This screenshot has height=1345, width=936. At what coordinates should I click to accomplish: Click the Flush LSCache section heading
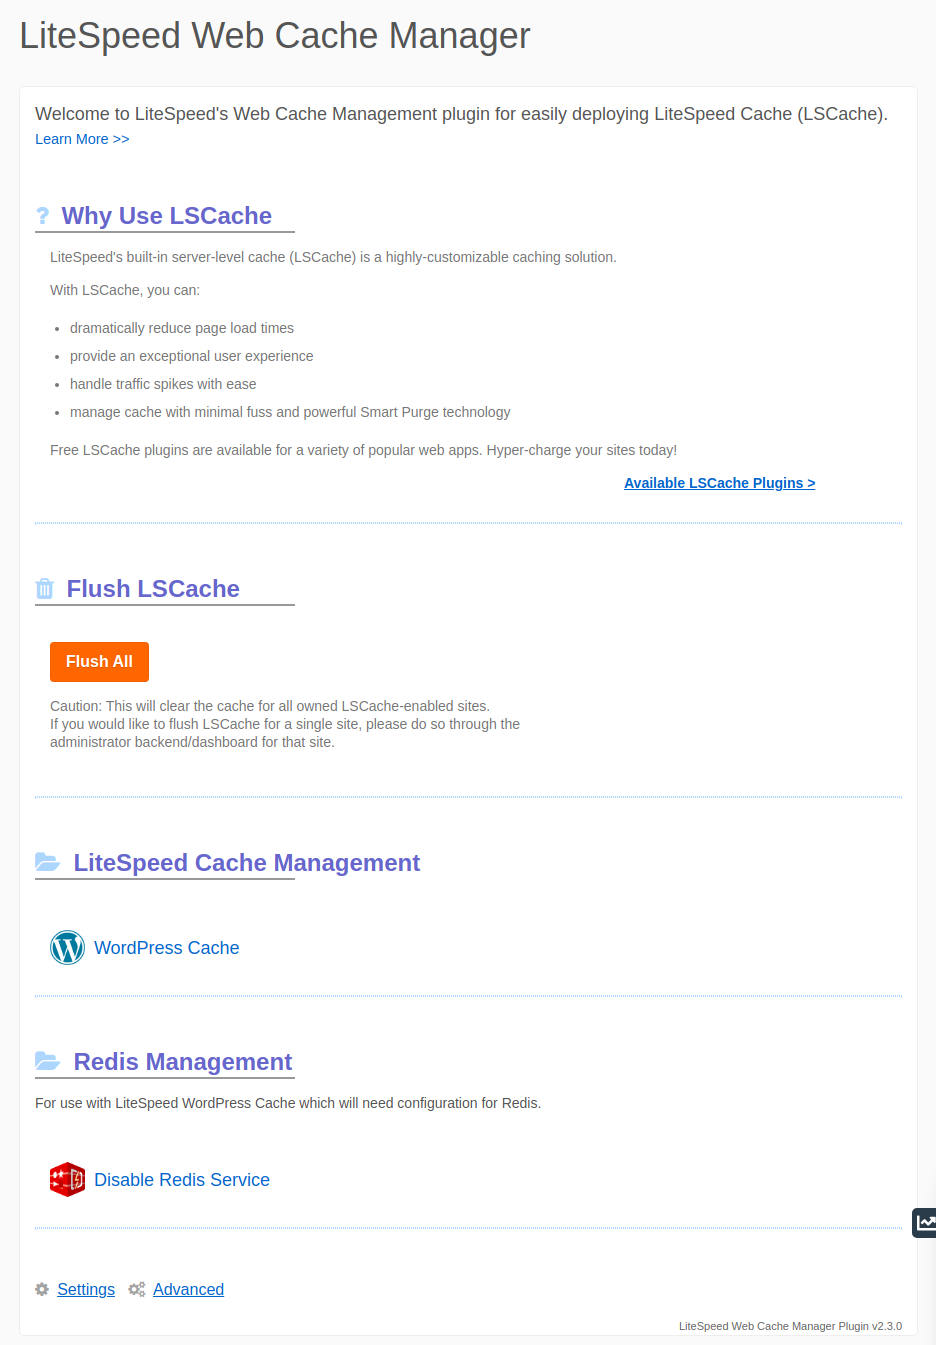(153, 588)
